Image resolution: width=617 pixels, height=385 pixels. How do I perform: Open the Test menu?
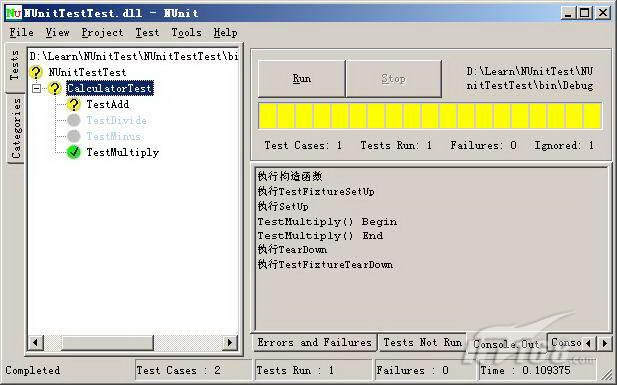(x=147, y=32)
